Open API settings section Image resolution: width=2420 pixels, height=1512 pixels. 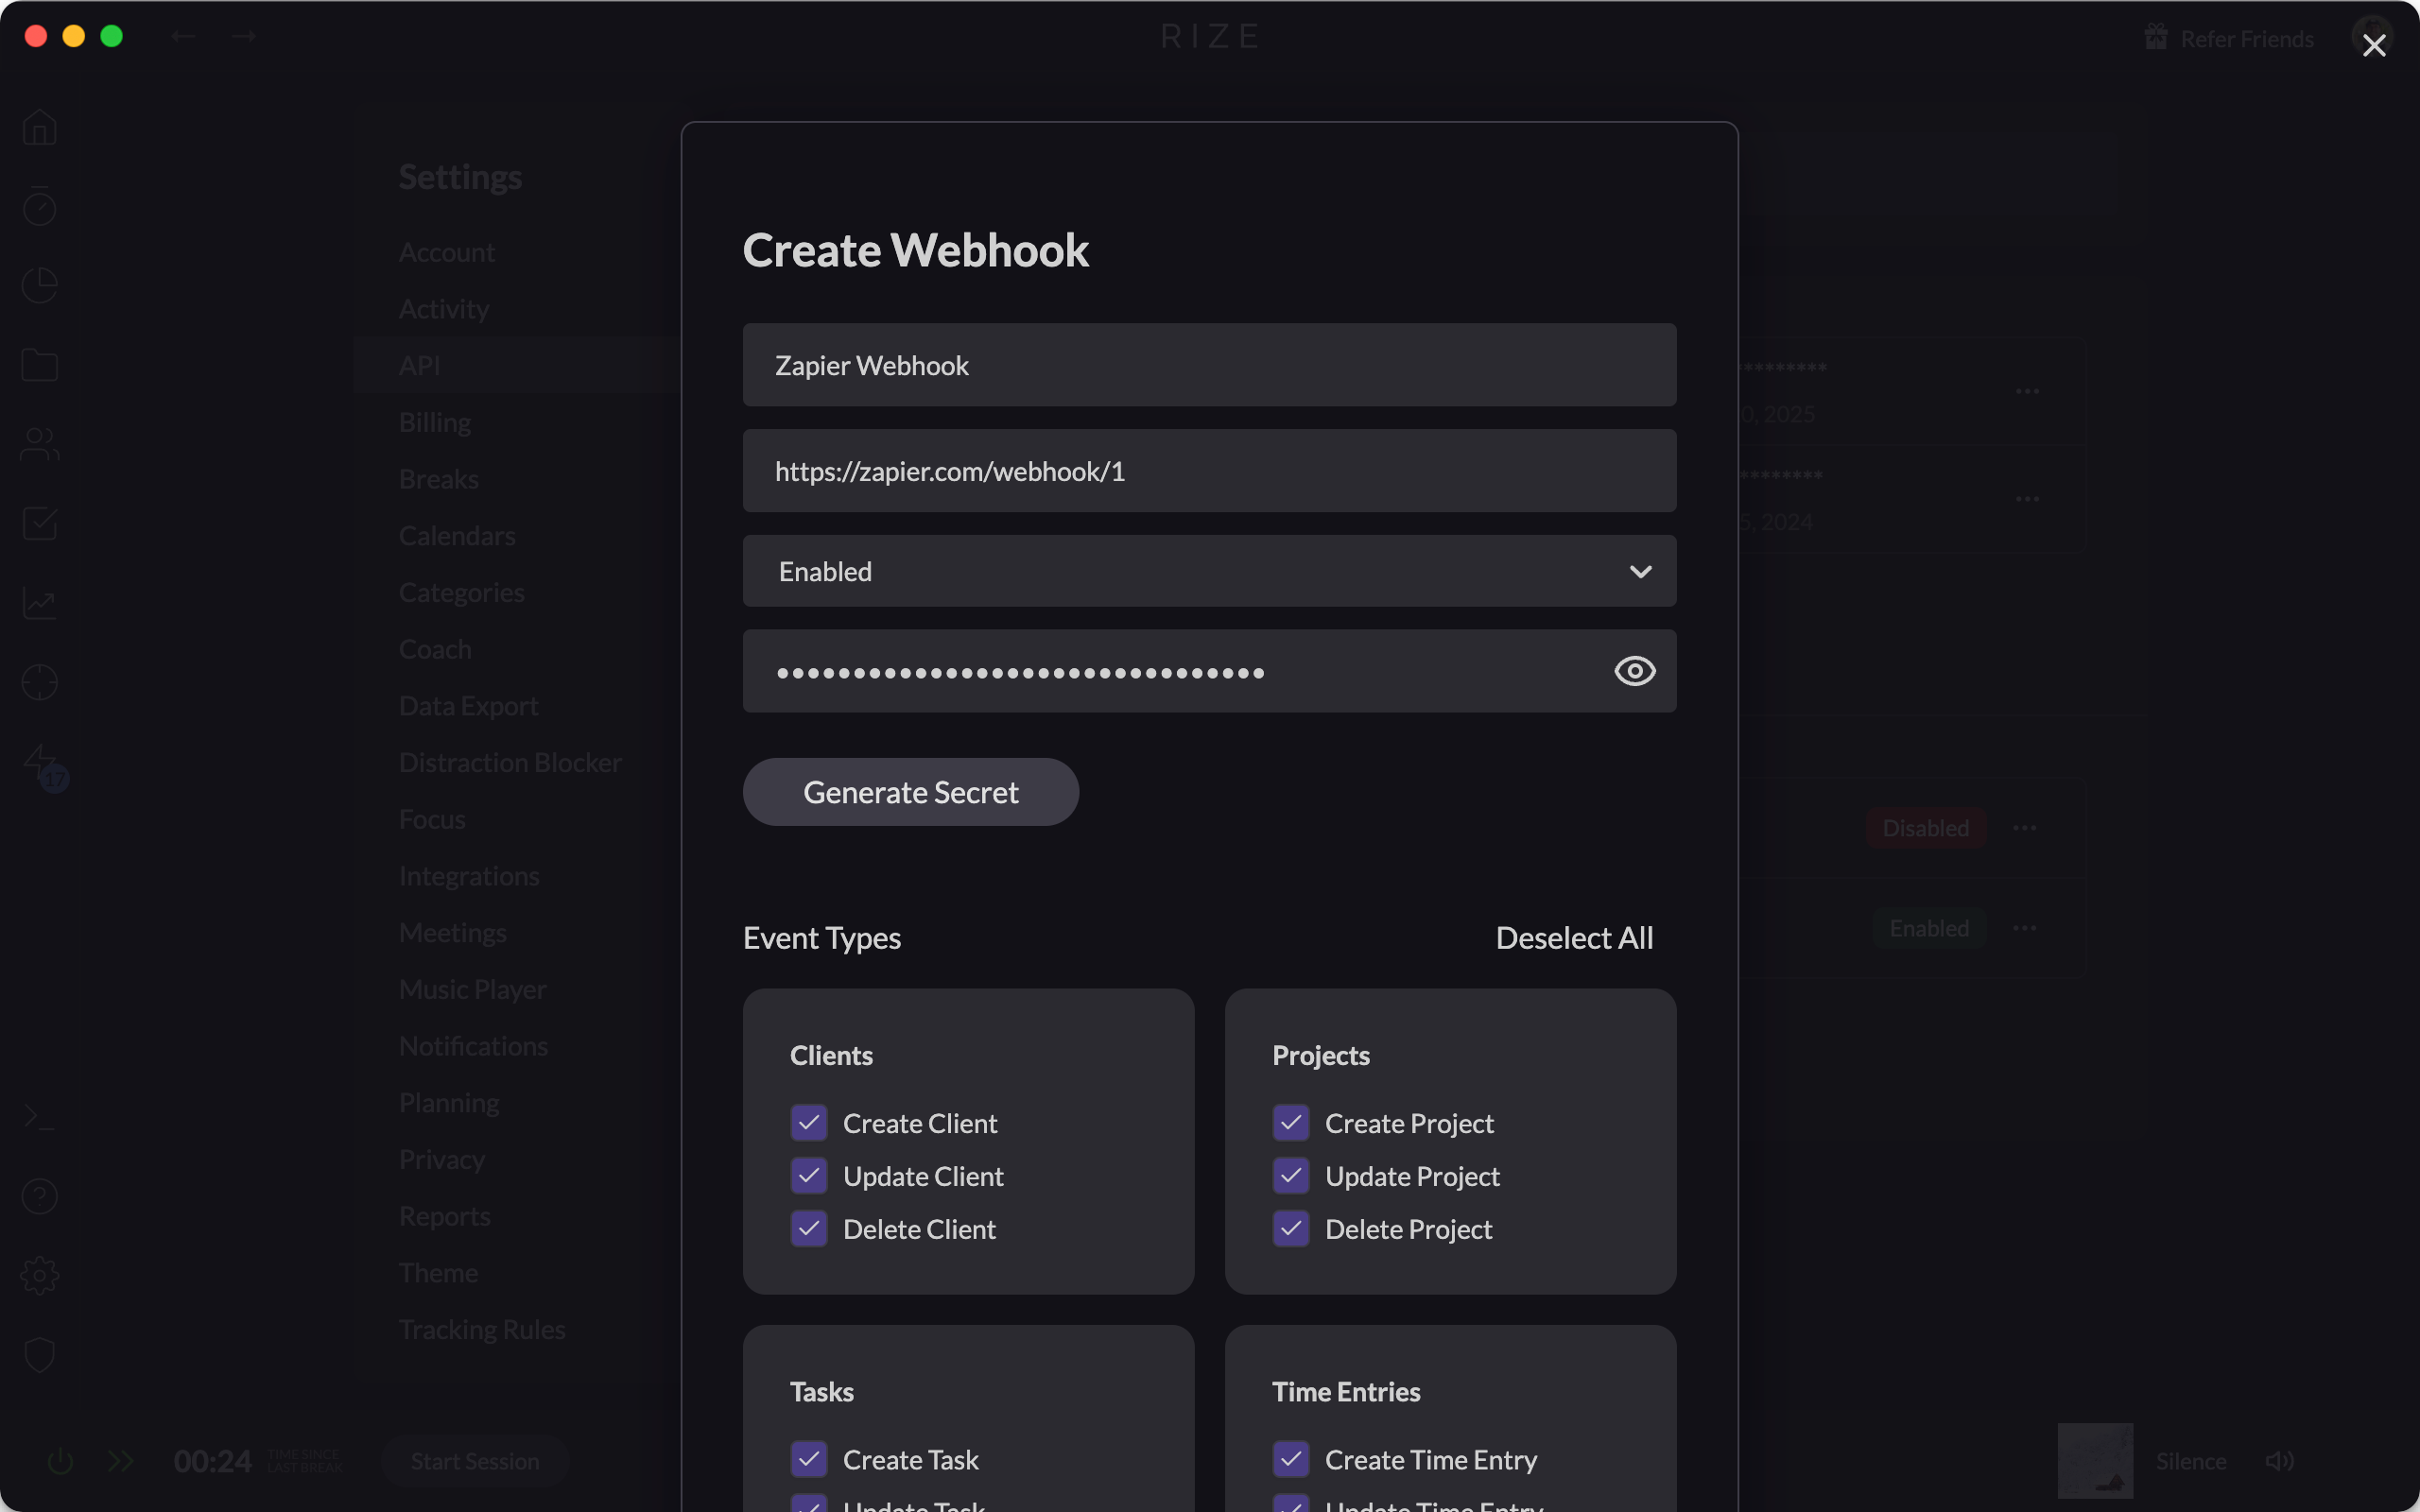point(419,365)
